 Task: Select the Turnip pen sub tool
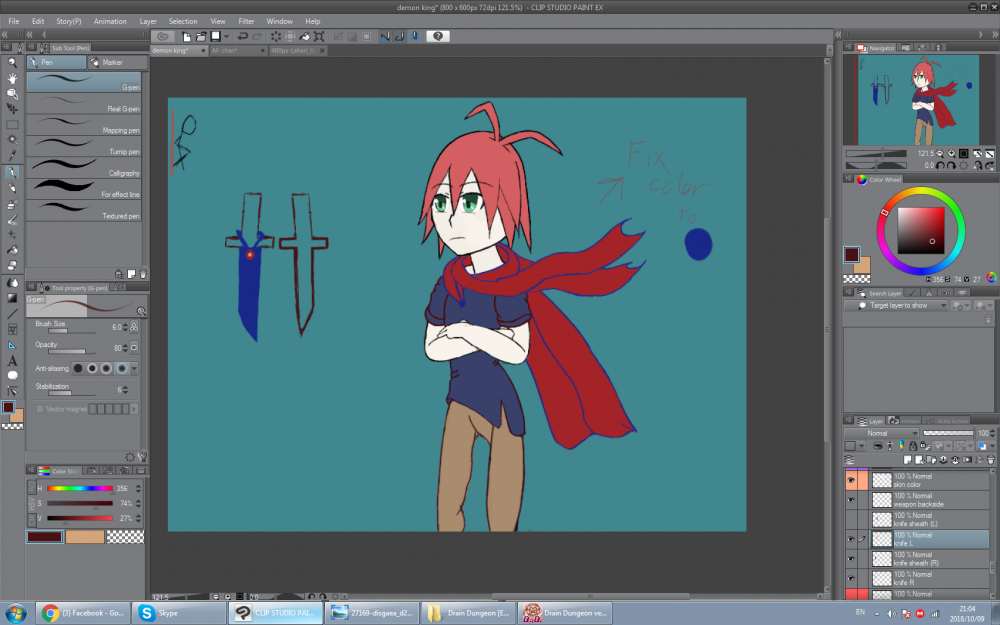[84, 147]
